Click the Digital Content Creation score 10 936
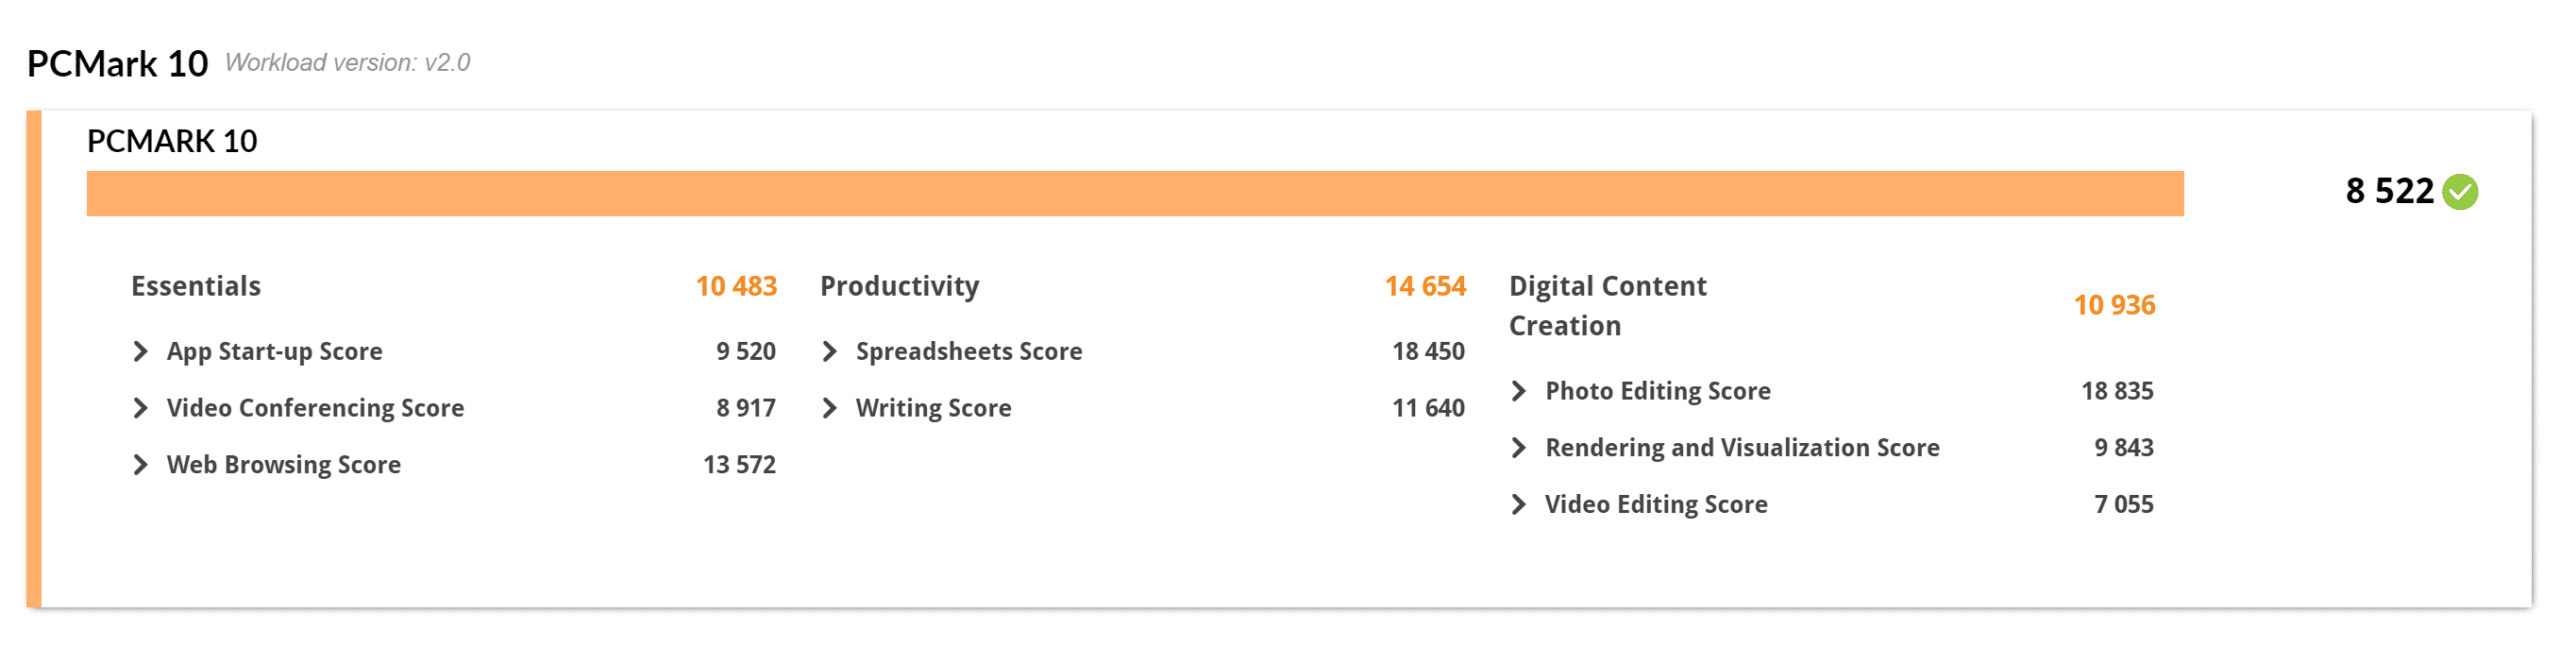The image size is (2560, 648). [x=2114, y=306]
